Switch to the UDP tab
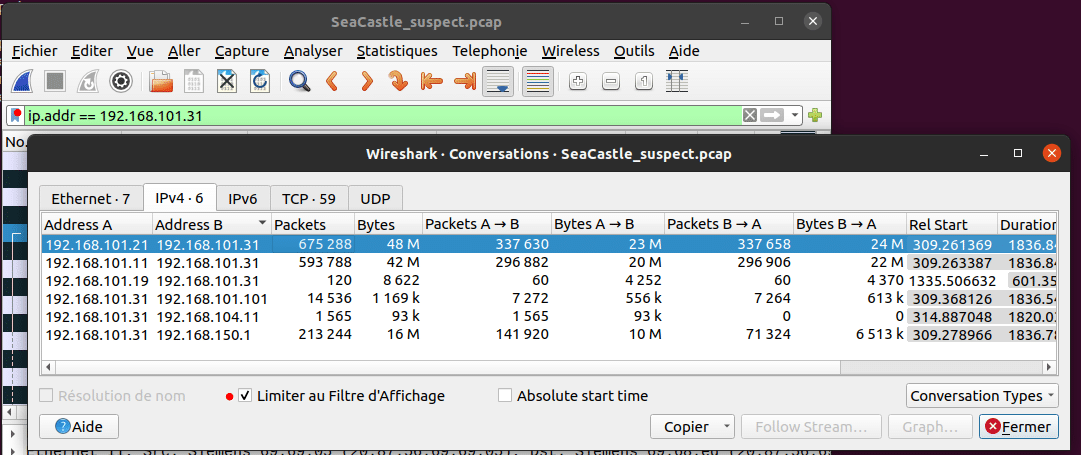The image size is (1081, 455). click(x=375, y=199)
